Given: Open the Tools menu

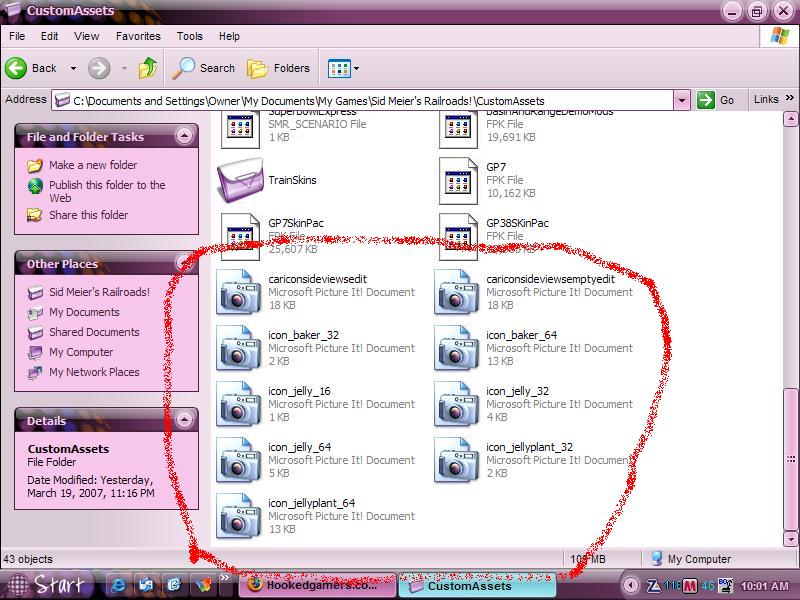Looking at the screenshot, I should [189, 36].
